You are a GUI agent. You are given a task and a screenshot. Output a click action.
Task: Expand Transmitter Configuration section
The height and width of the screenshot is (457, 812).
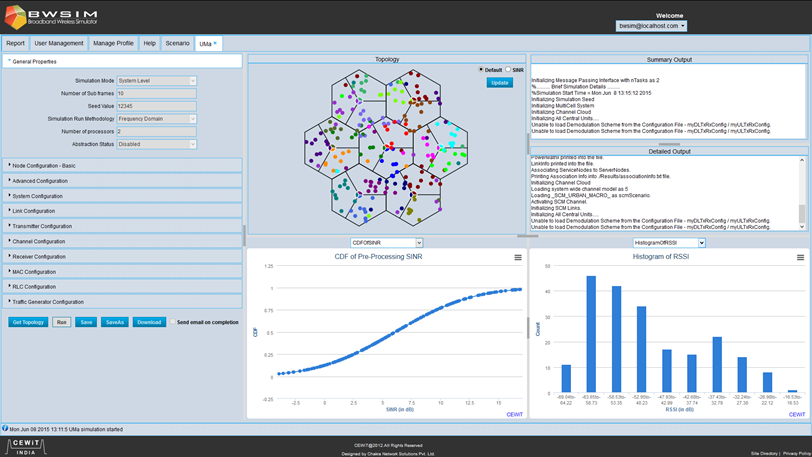pyautogui.click(x=122, y=226)
